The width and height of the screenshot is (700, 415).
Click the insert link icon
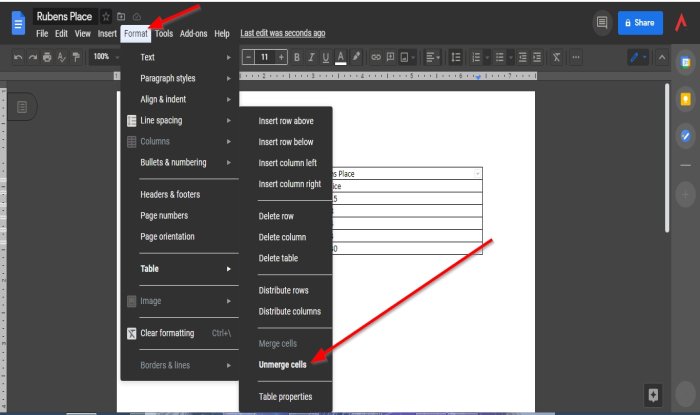[x=376, y=57]
